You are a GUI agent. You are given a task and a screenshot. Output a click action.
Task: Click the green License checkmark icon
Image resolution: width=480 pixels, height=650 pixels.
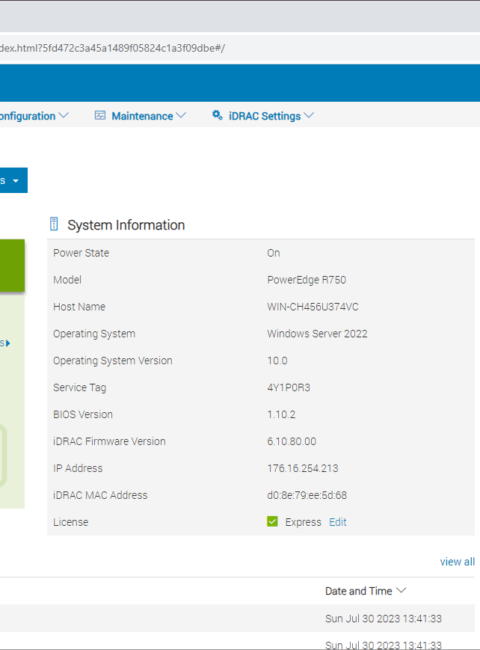[x=272, y=521]
